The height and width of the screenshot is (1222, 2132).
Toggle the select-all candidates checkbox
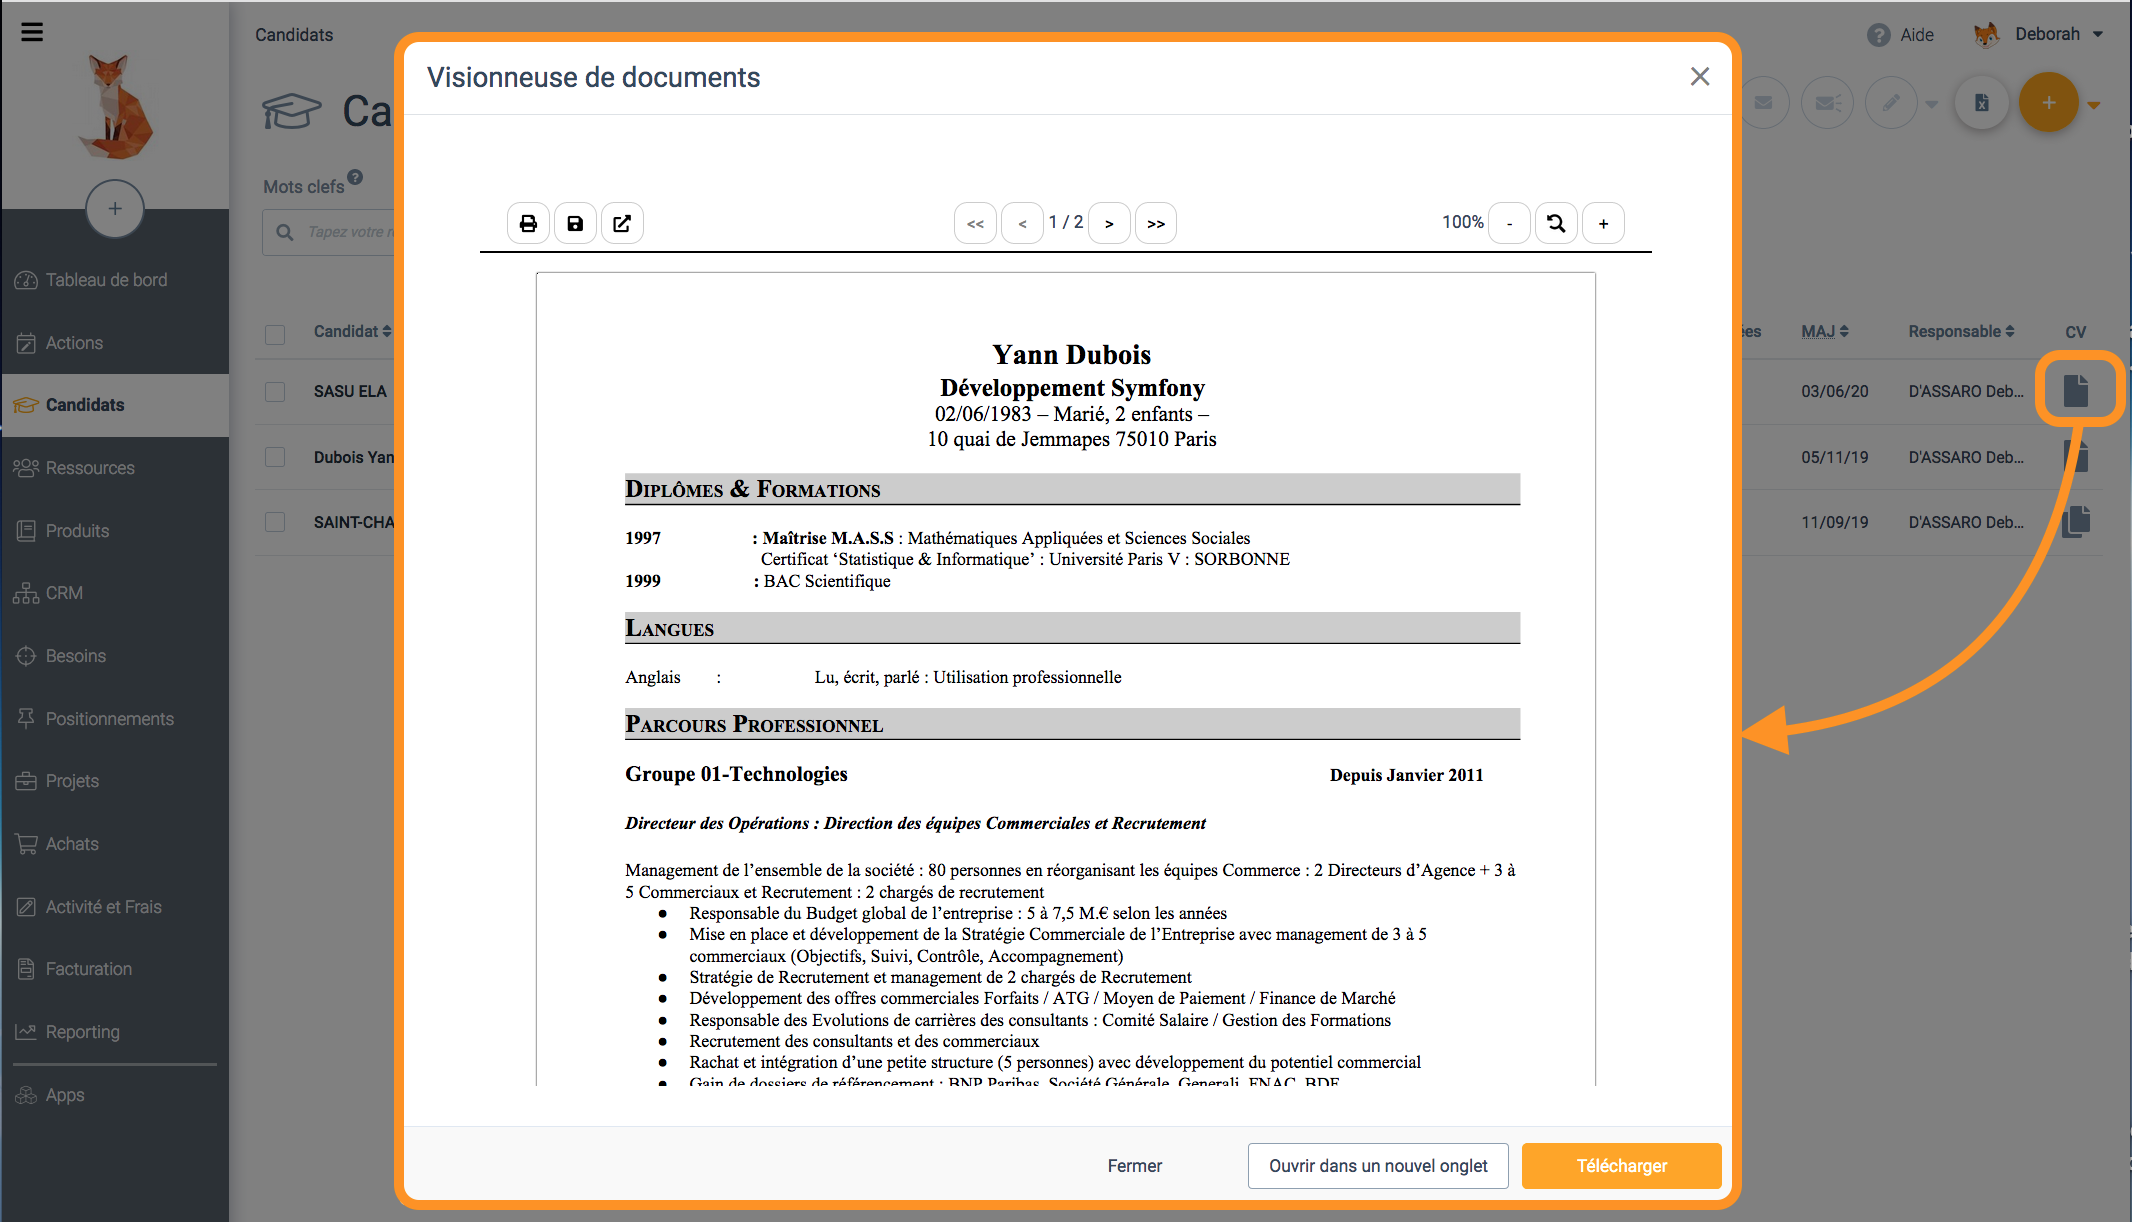tap(275, 334)
